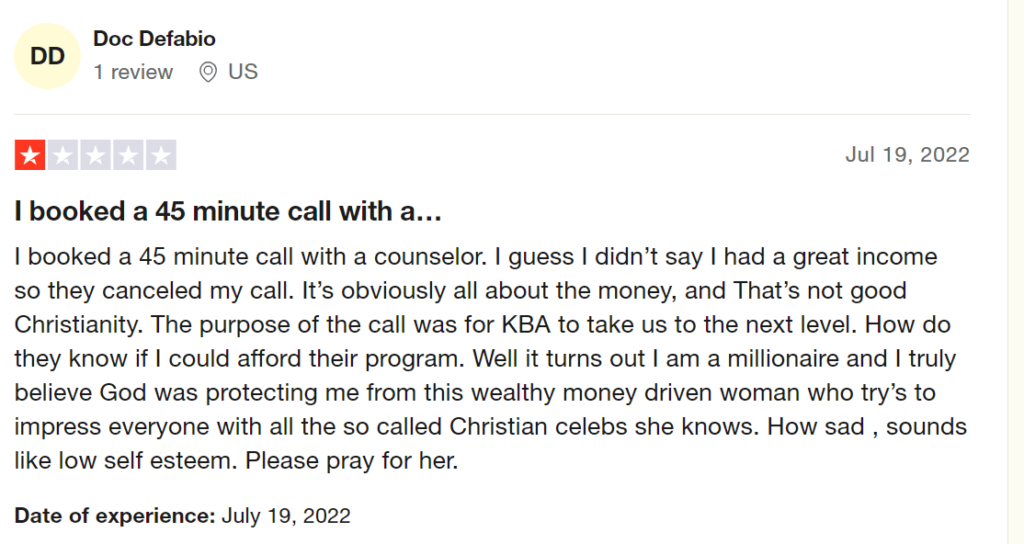This screenshot has width=1024, height=544.
Task: Click the July 19, 2022 experience date
Action: pos(286,516)
